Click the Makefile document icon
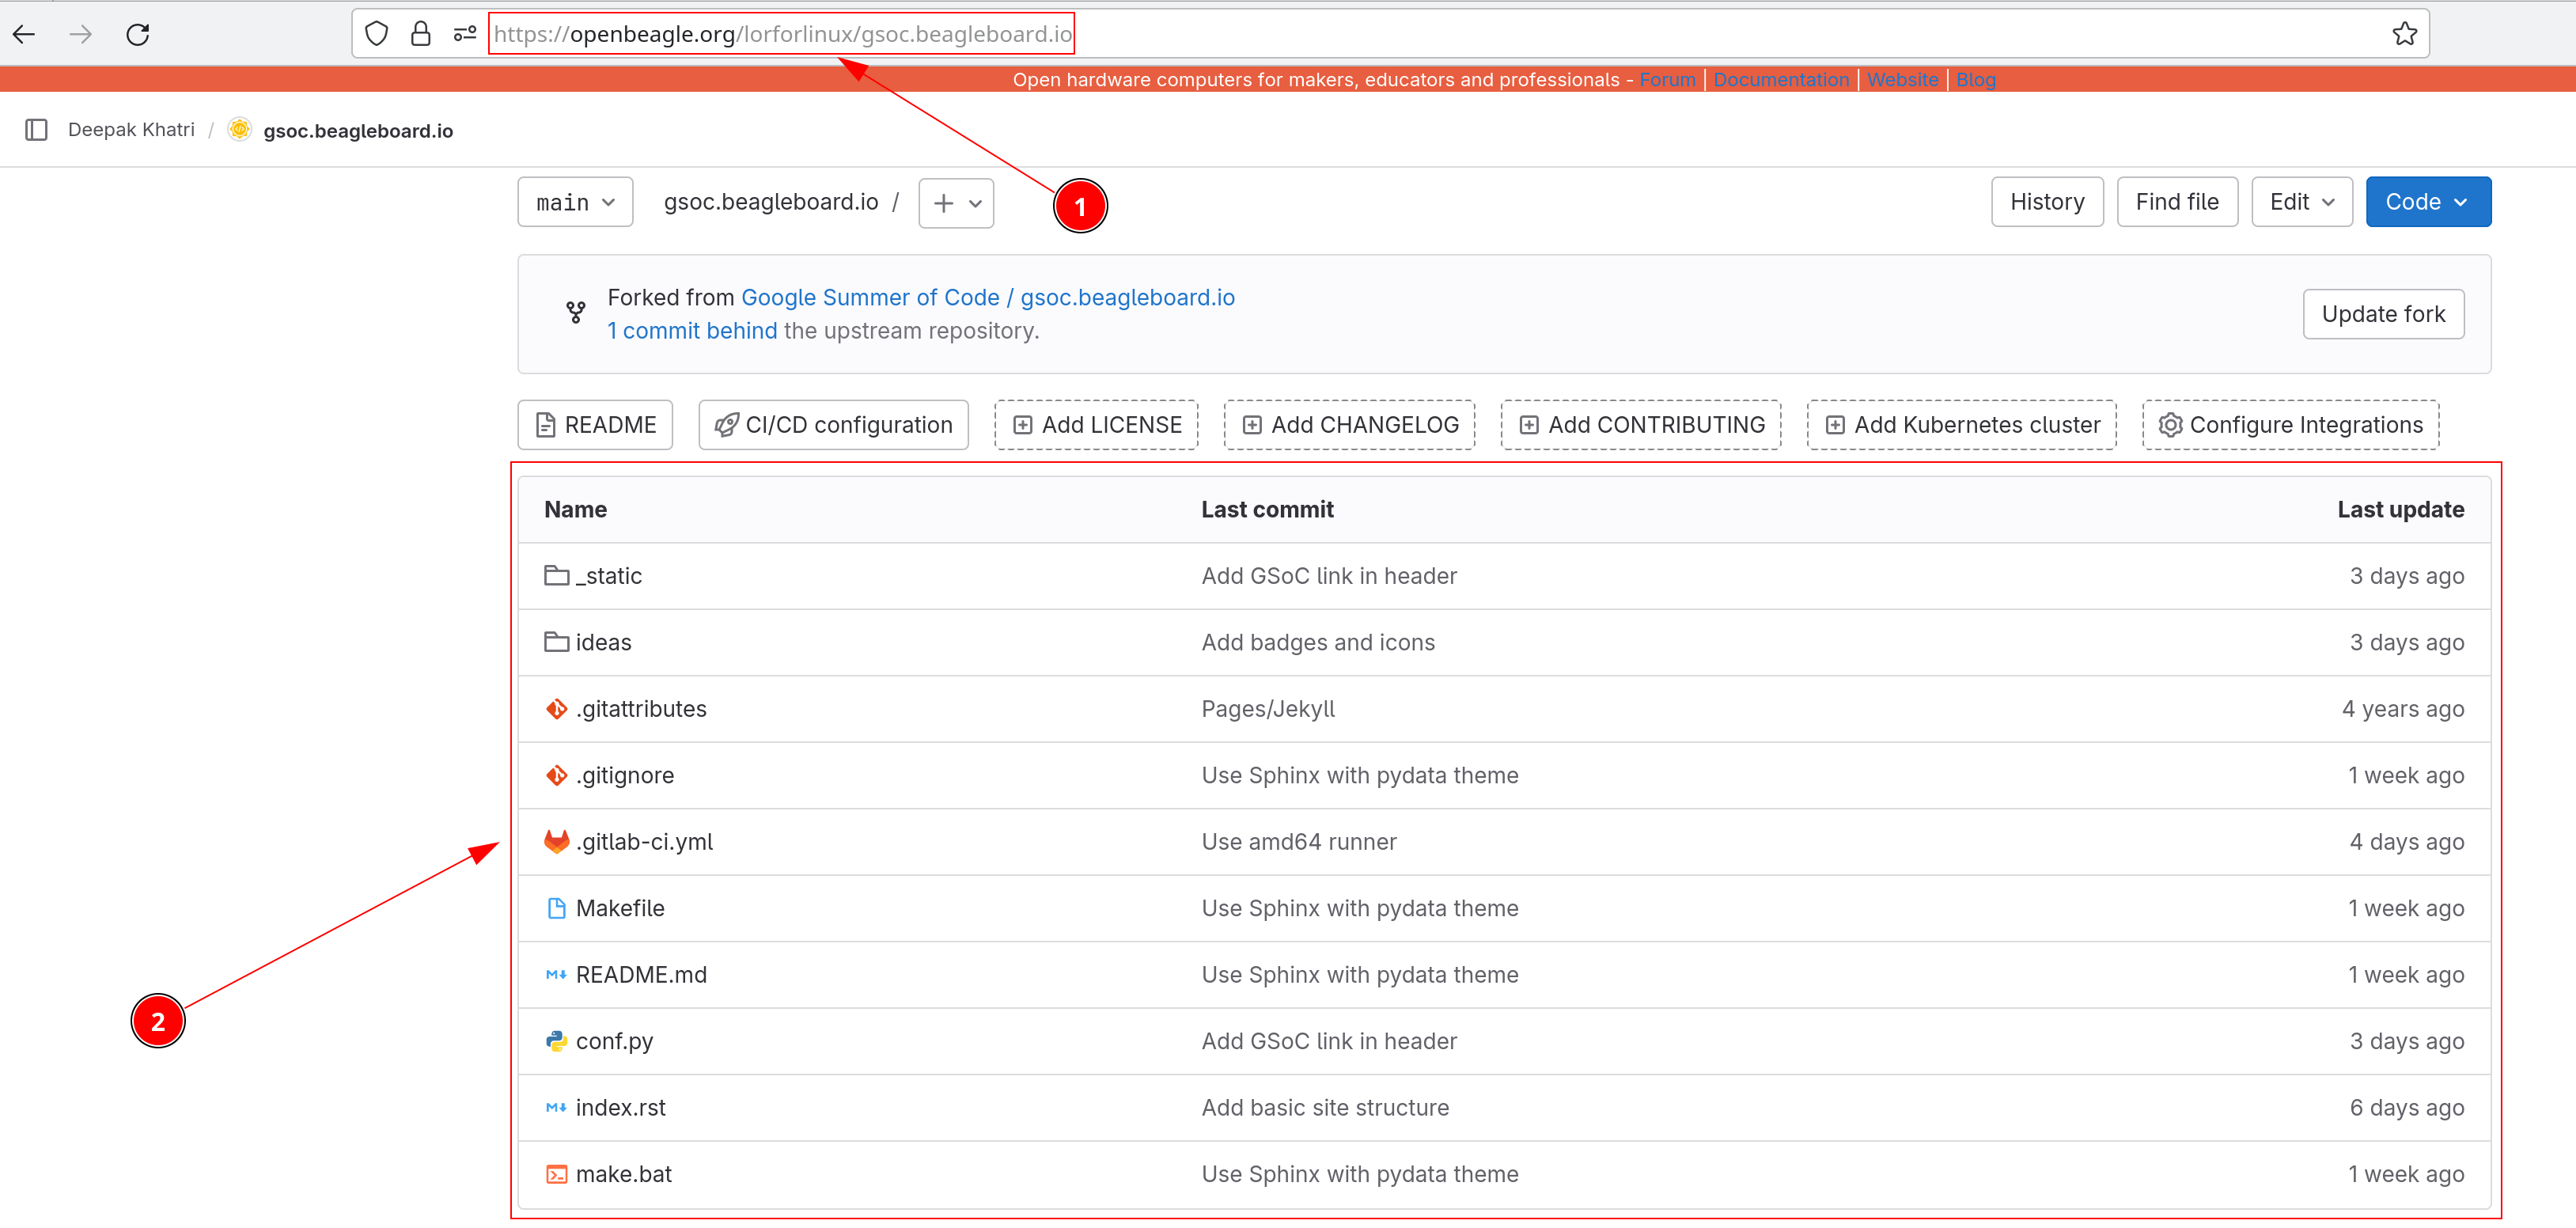The image size is (2576, 1228). pos(557,908)
